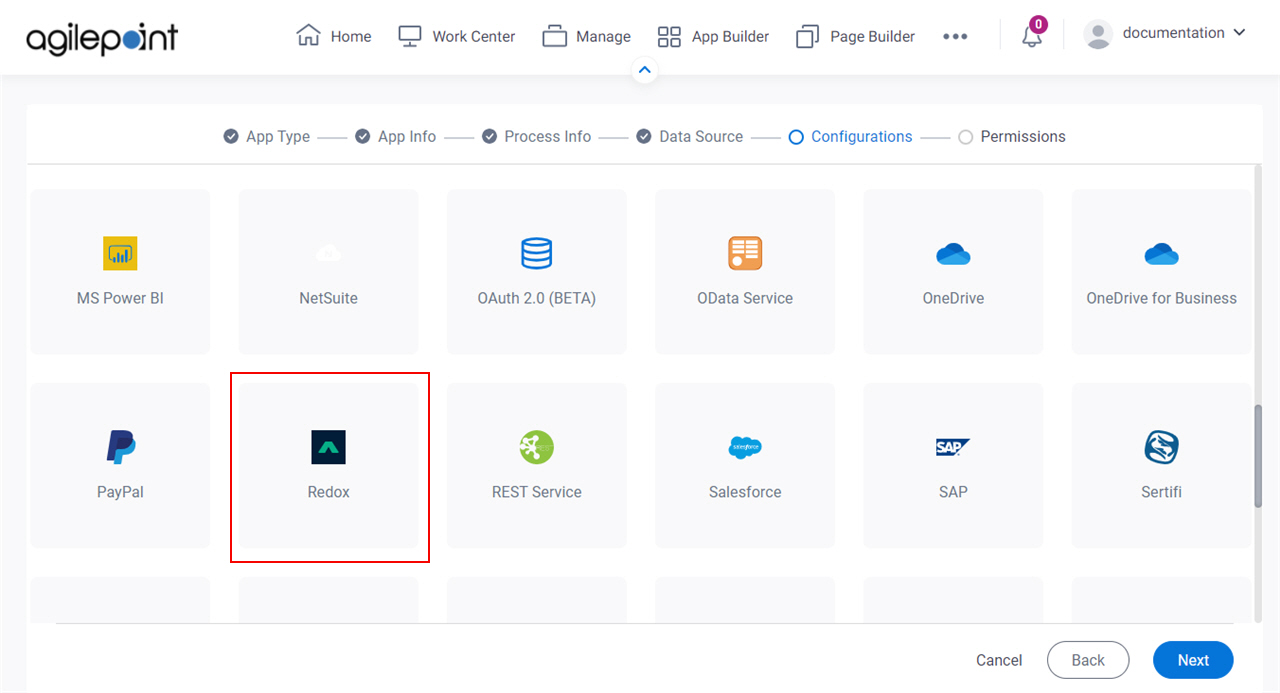The image size is (1280, 693).
Task: Select the Sertifi logo icon
Action: coord(1161,447)
